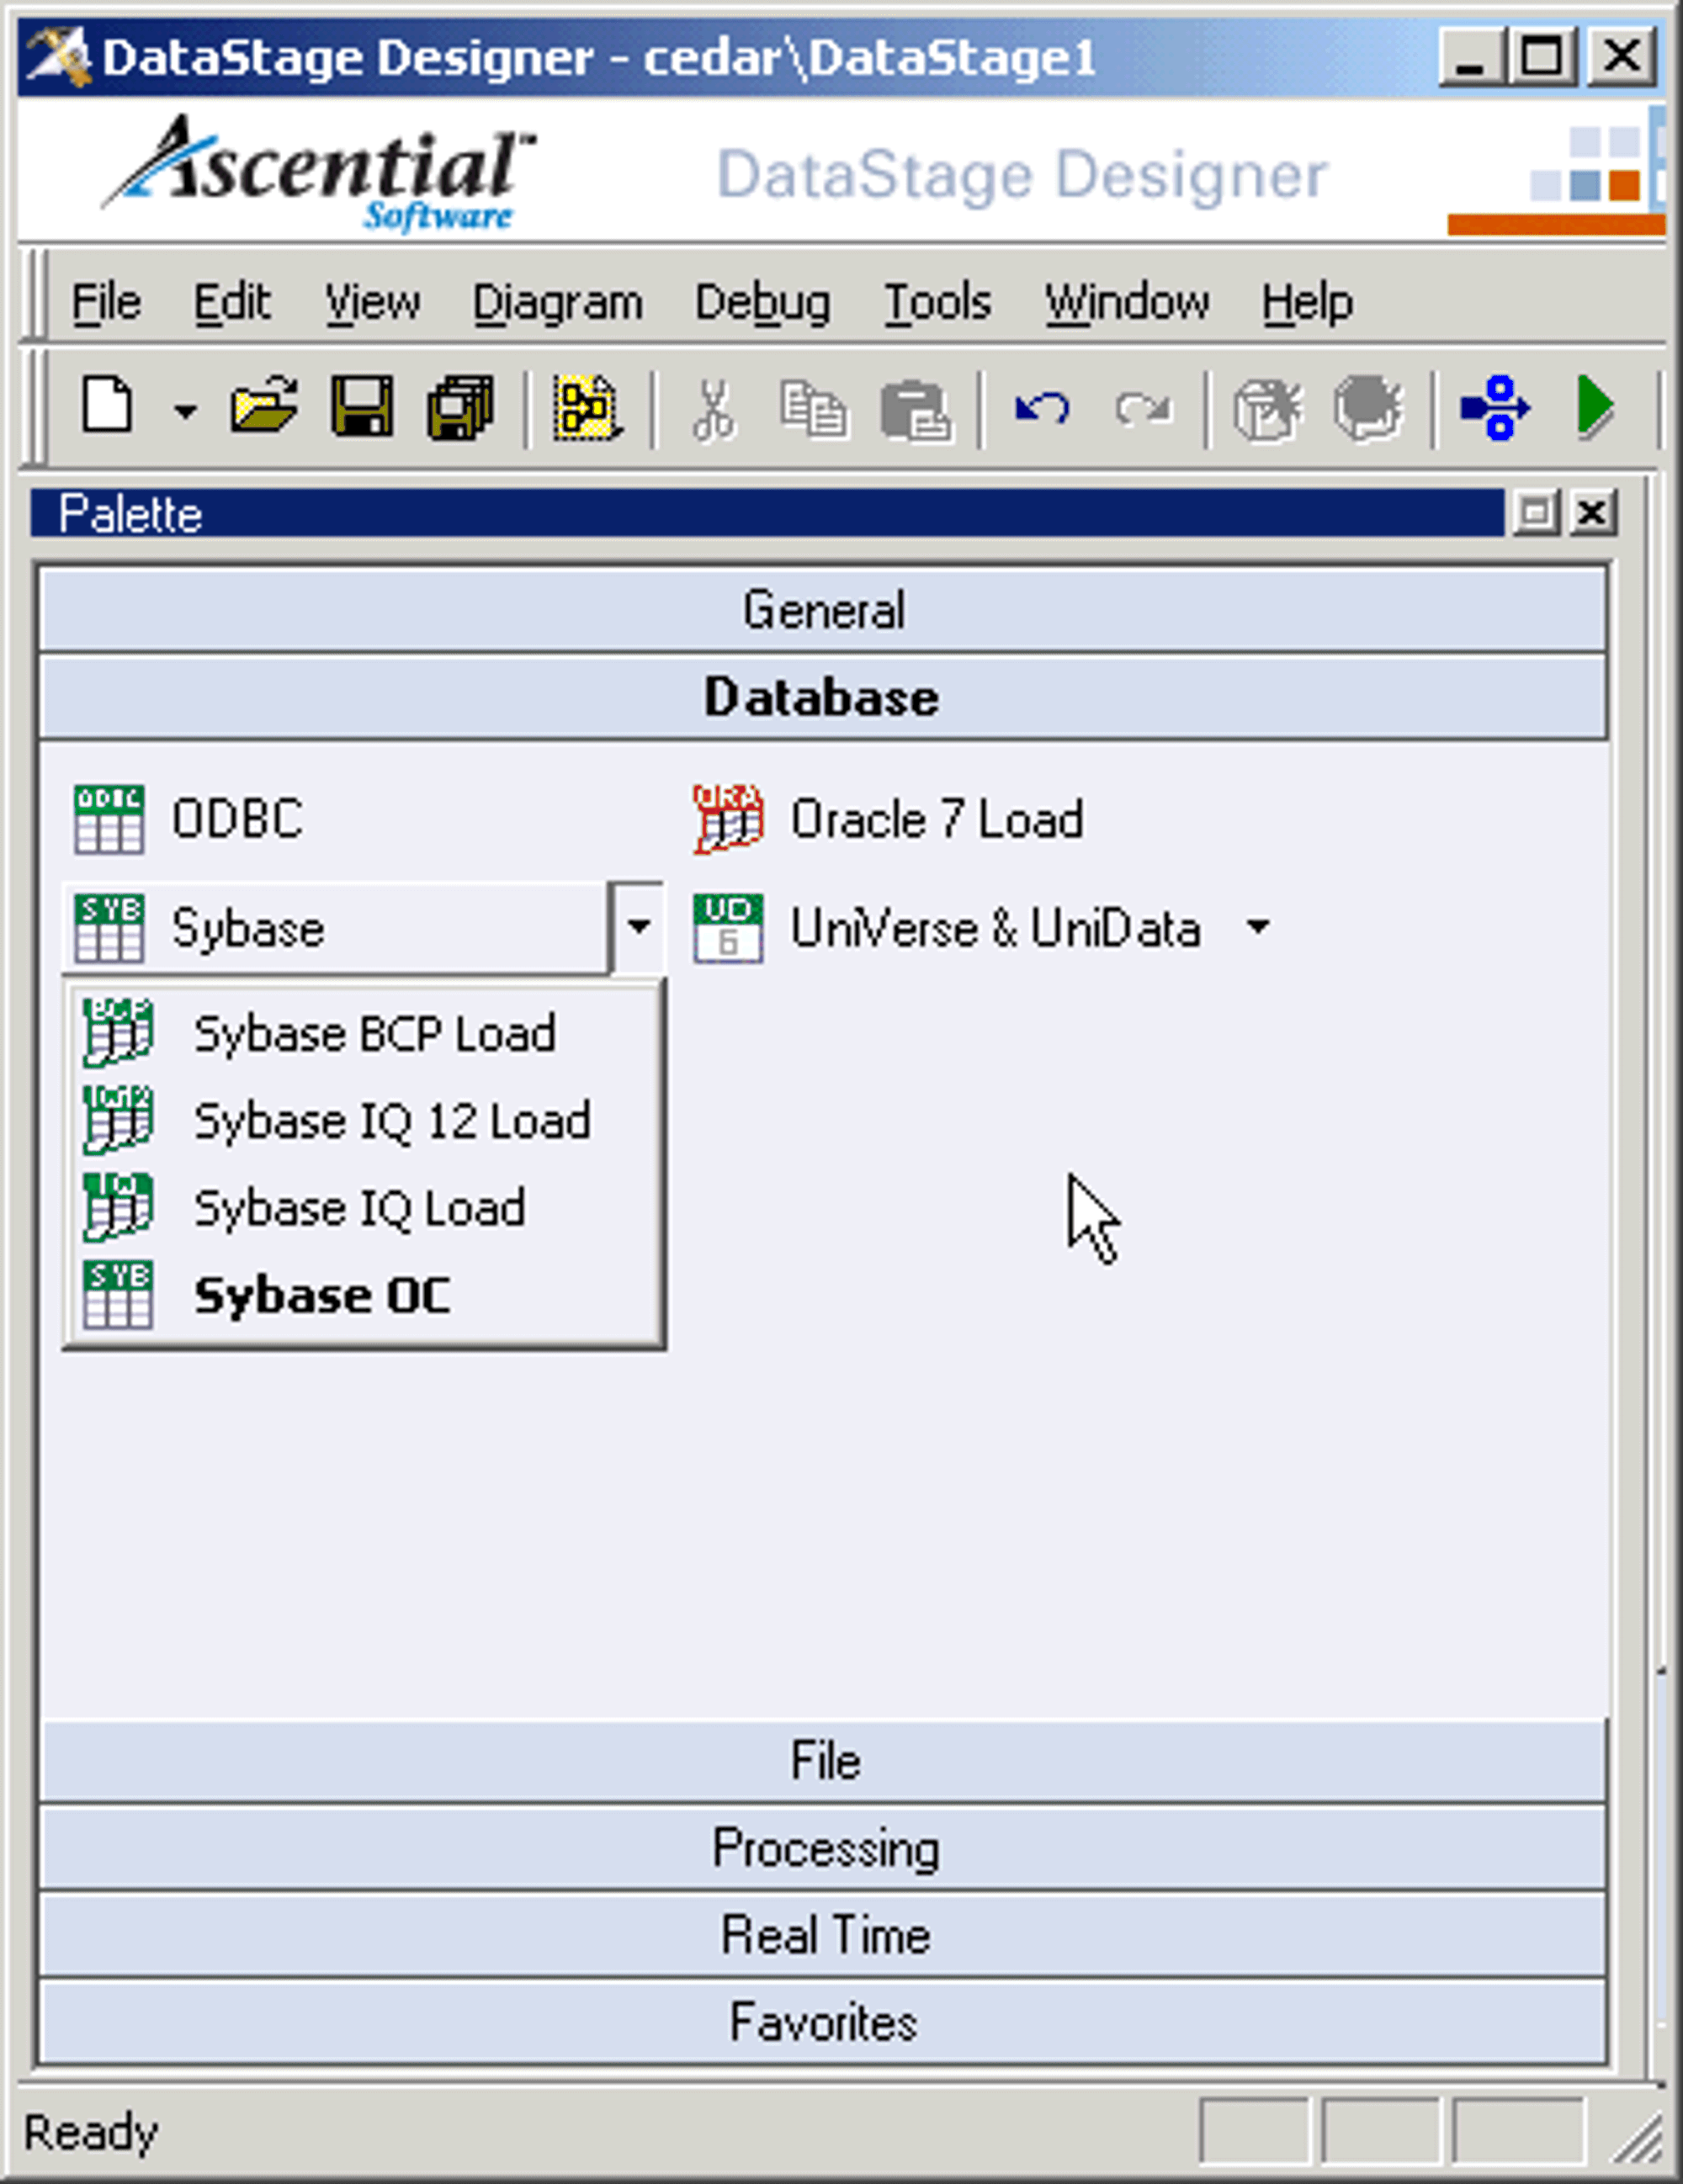Expand the File palette group
Viewport: 1683px width, 2184px height.
click(824, 1760)
